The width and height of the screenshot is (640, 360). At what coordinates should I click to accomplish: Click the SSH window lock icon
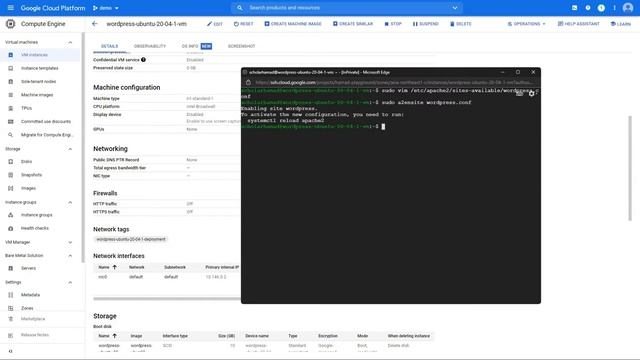(x=248, y=82)
